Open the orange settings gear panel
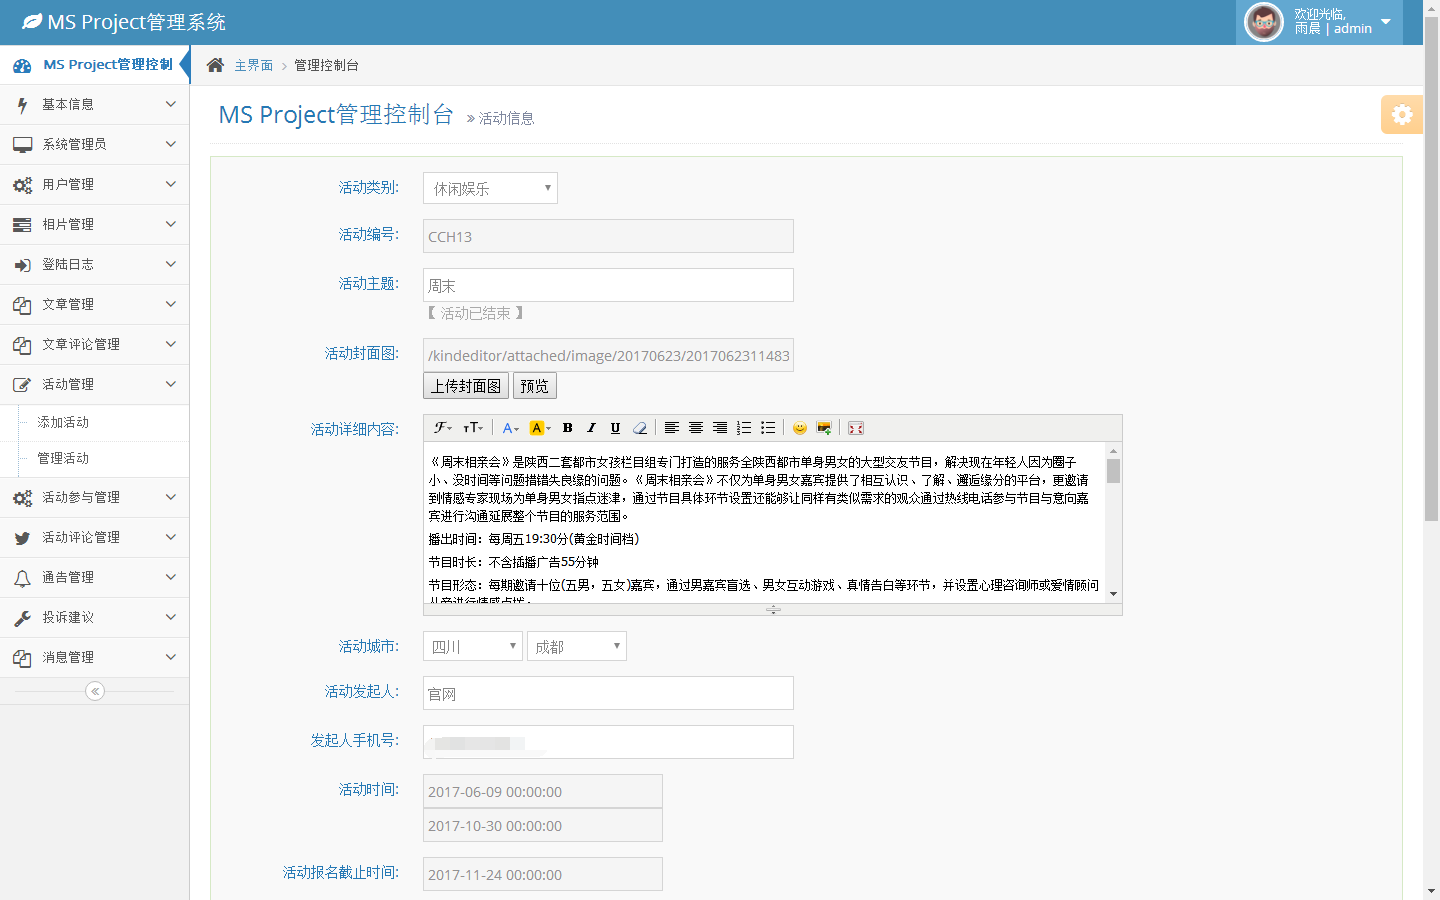1440x900 pixels. click(x=1401, y=115)
